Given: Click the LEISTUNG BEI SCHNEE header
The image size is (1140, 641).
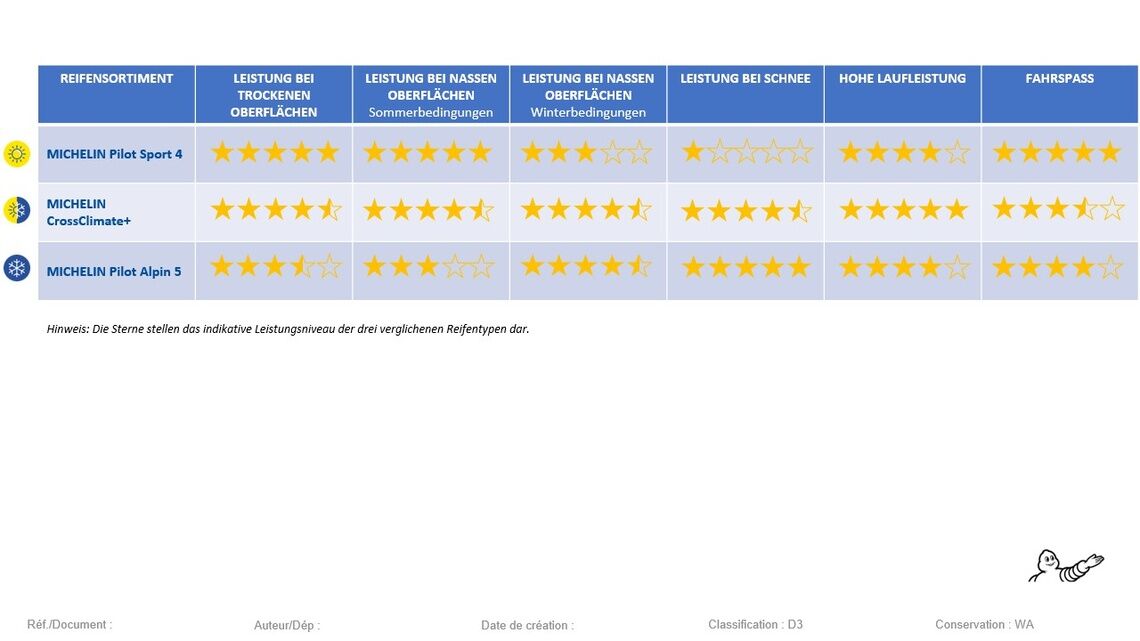Looking at the screenshot, I should click(x=745, y=79).
